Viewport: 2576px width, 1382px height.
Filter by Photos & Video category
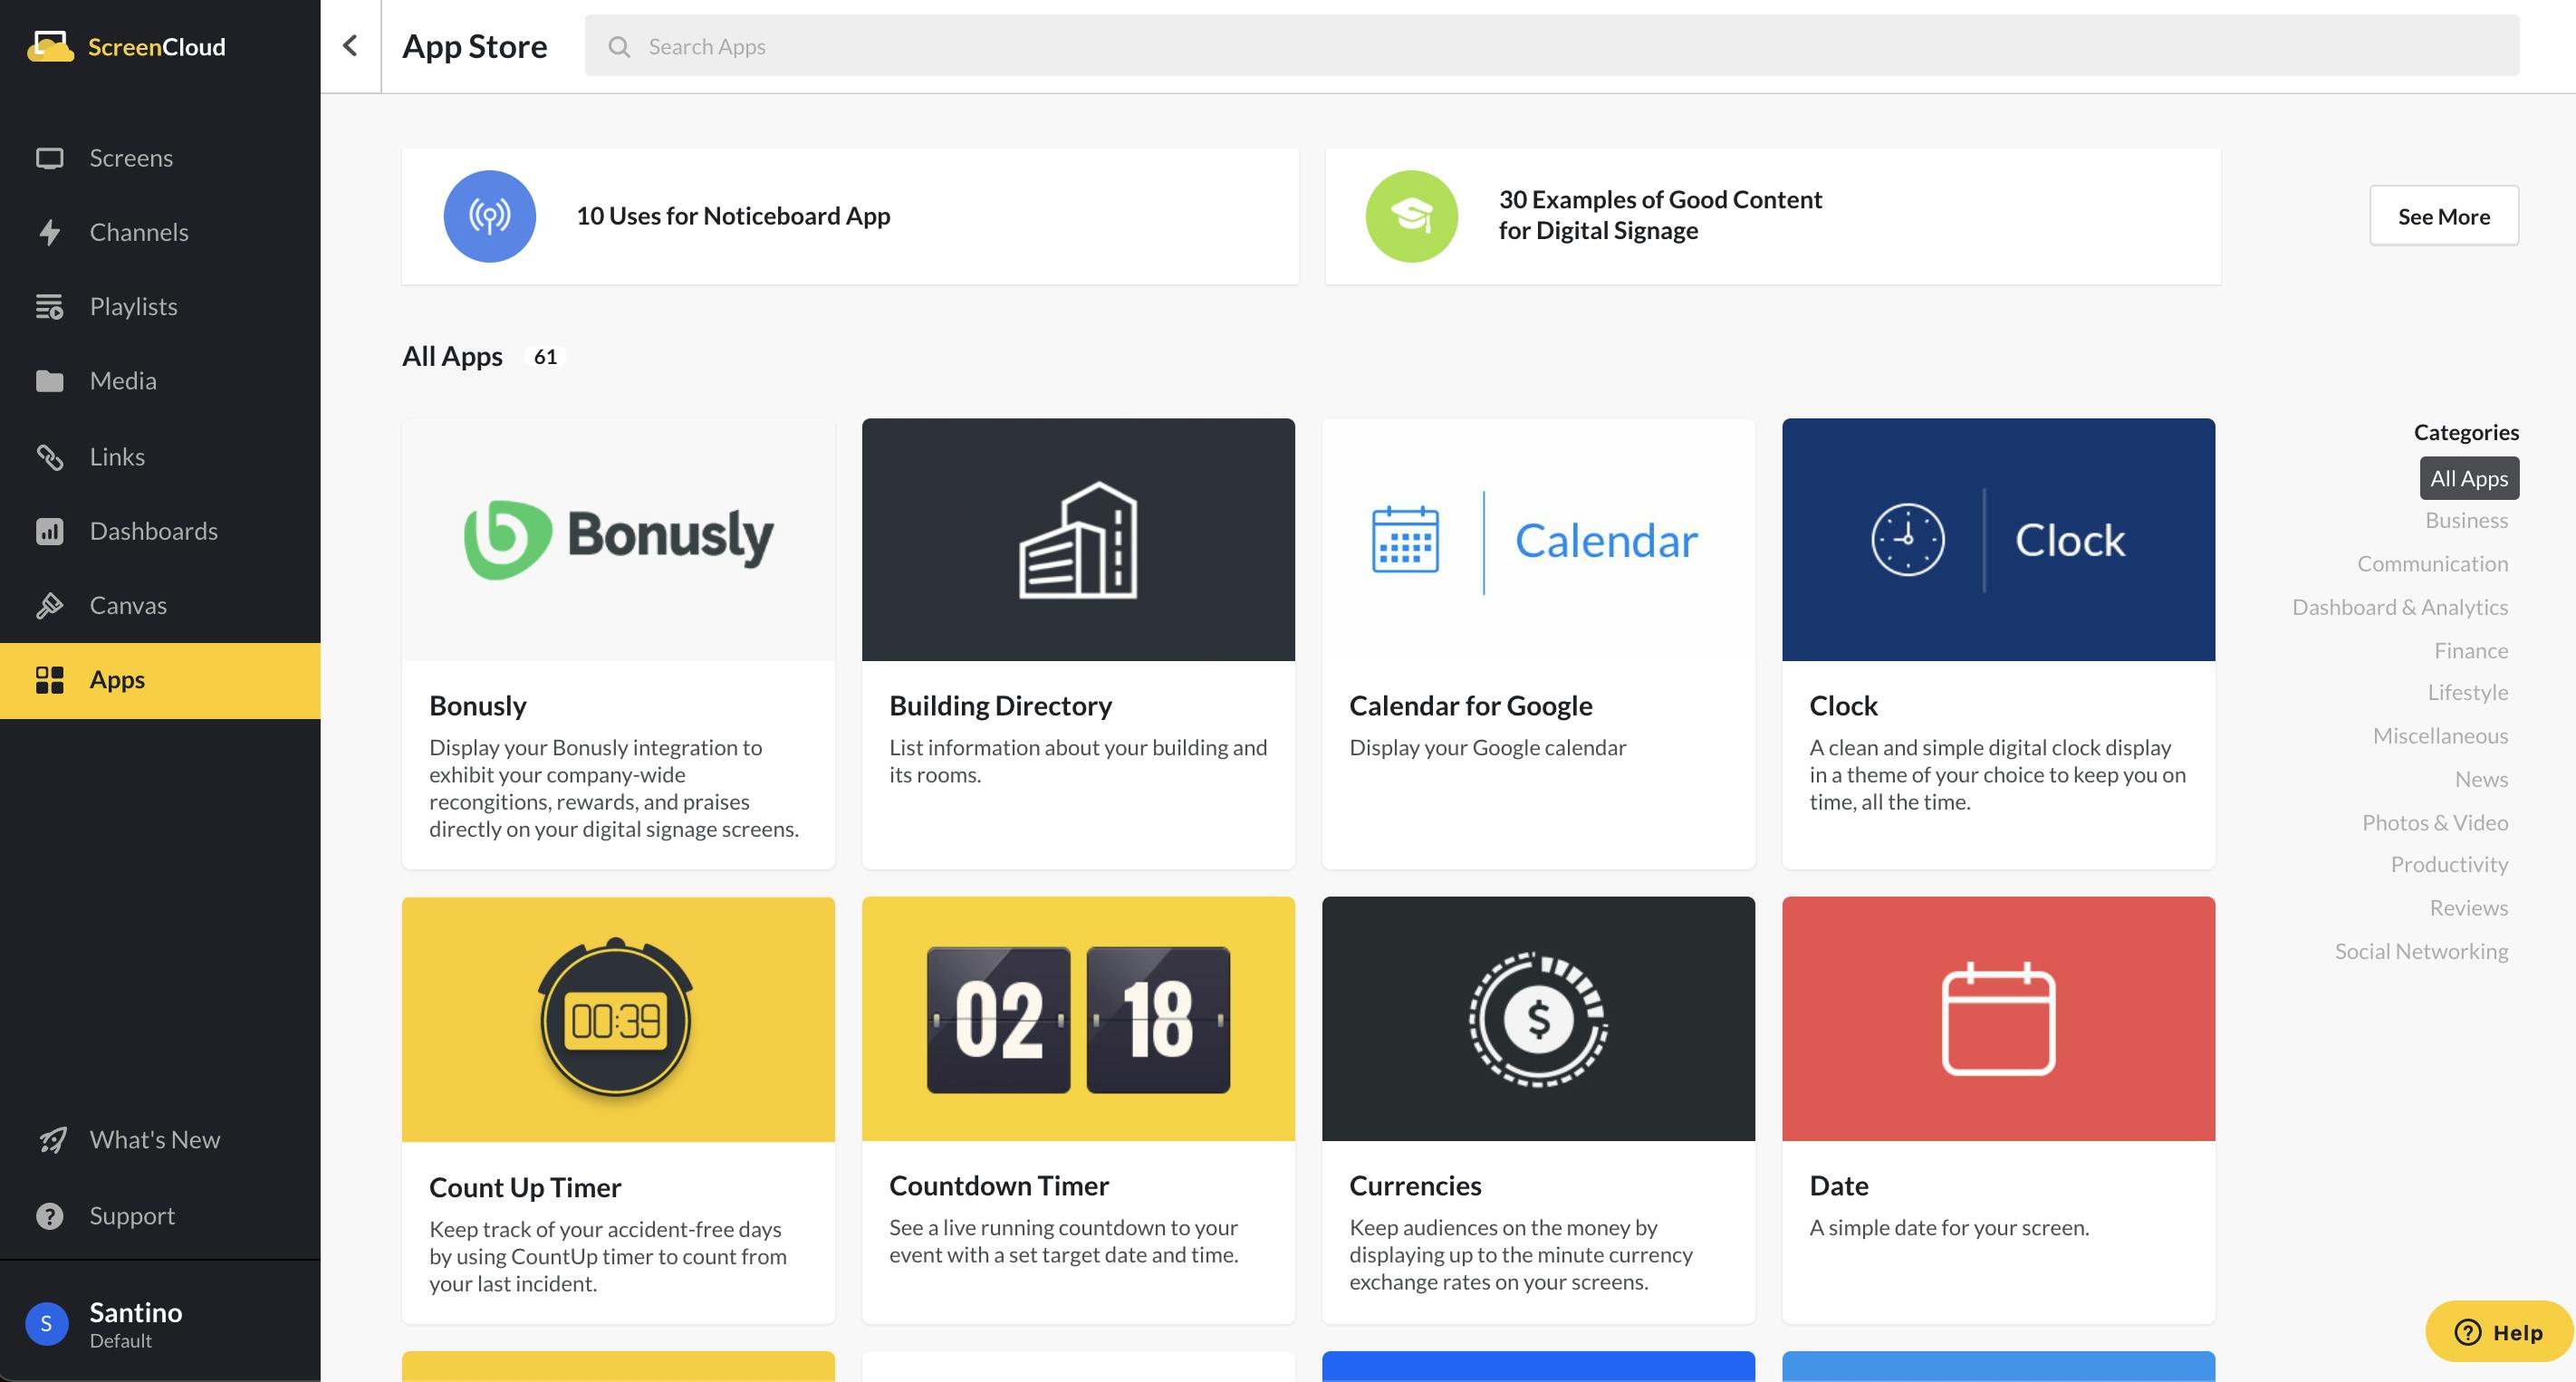(x=2435, y=823)
